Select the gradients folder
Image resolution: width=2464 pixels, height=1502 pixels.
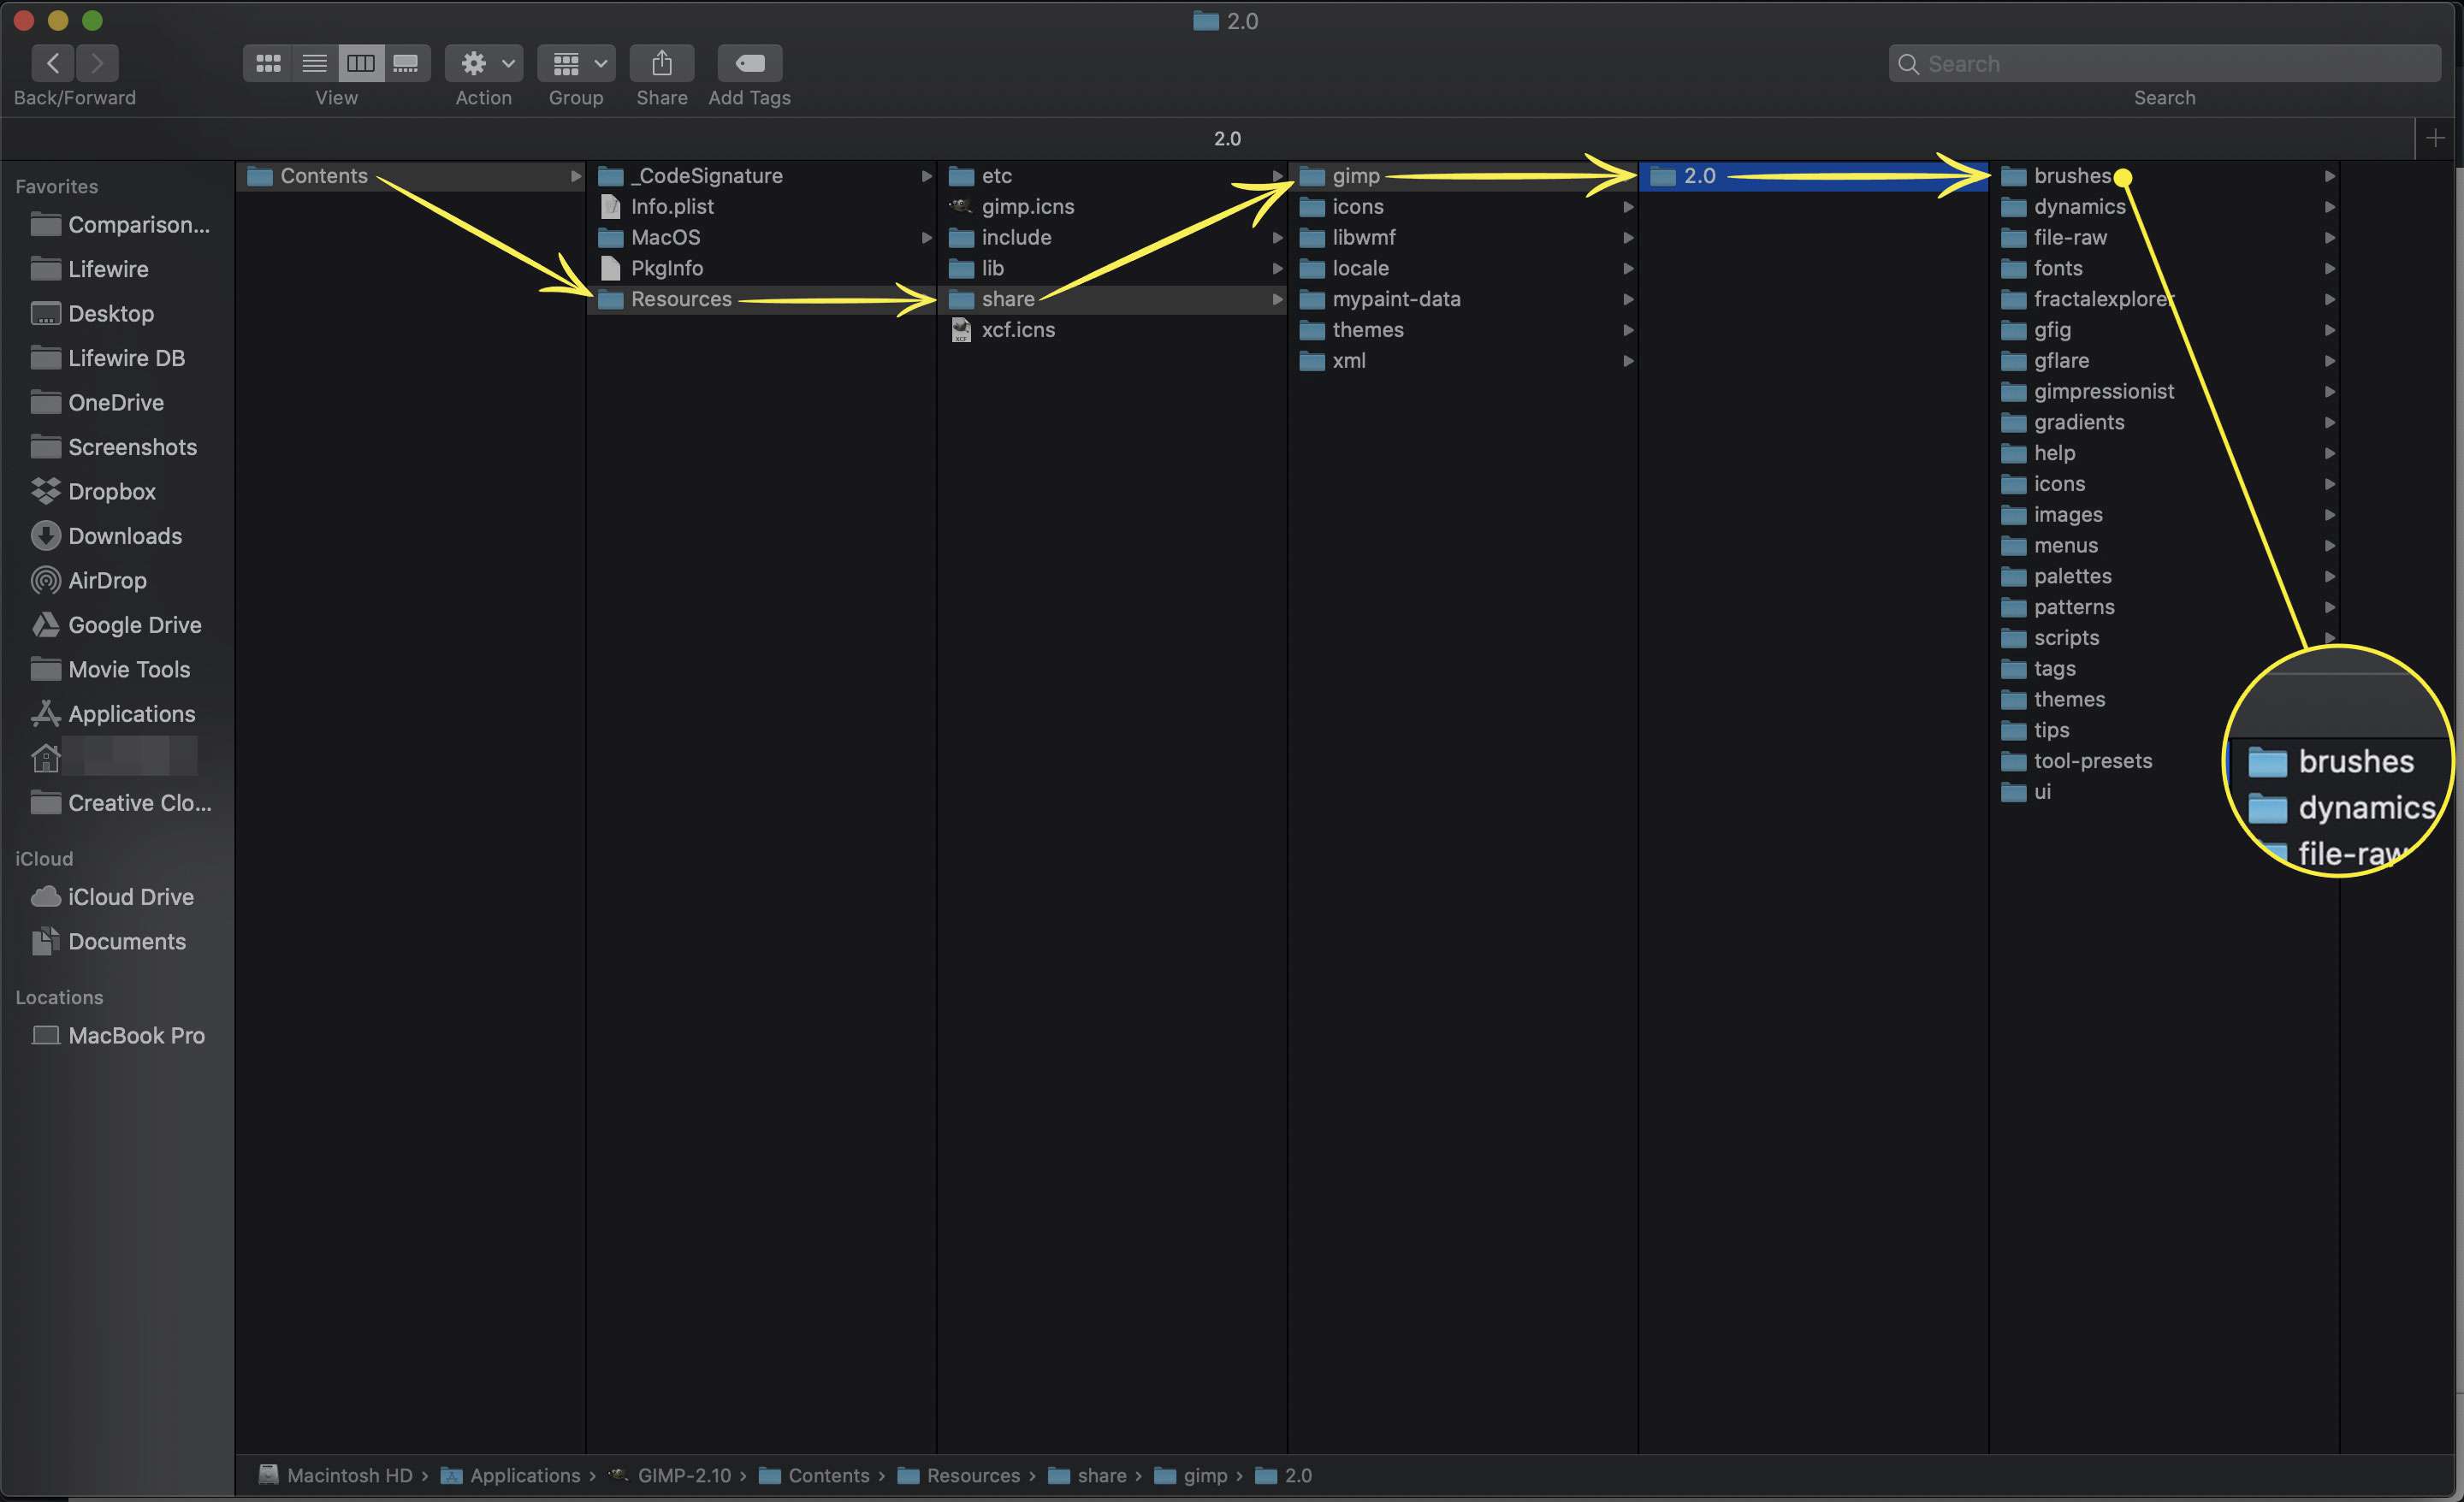coord(2076,422)
